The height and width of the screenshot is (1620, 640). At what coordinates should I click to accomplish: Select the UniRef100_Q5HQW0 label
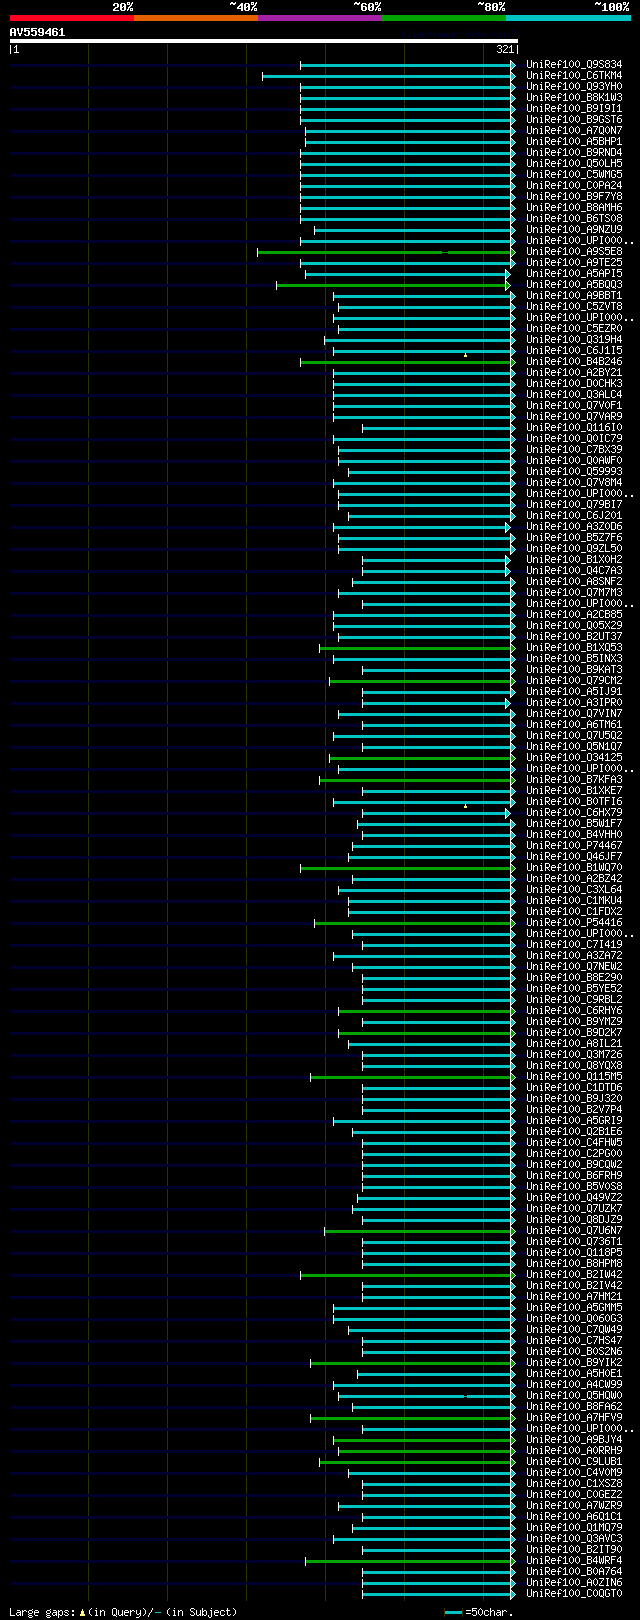(574, 1396)
